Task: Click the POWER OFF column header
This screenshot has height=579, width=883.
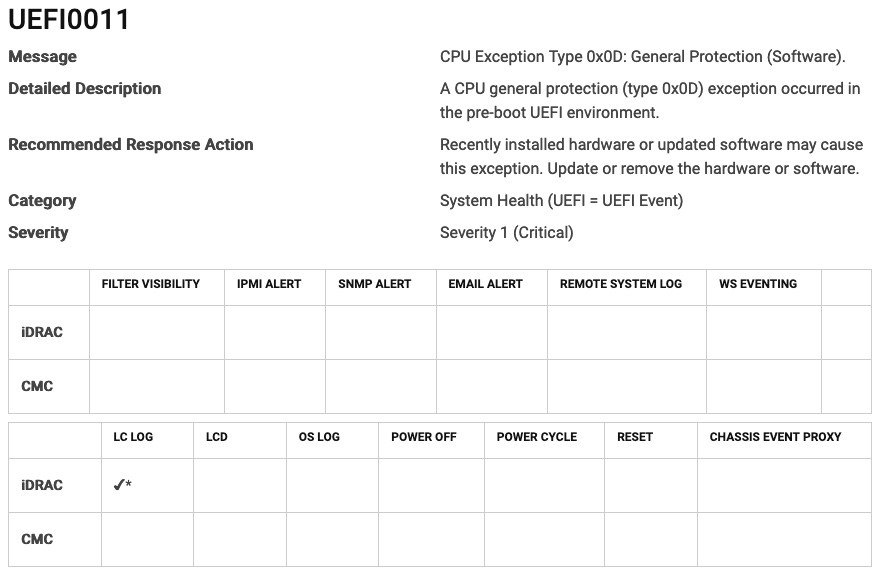Action: click(x=423, y=437)
